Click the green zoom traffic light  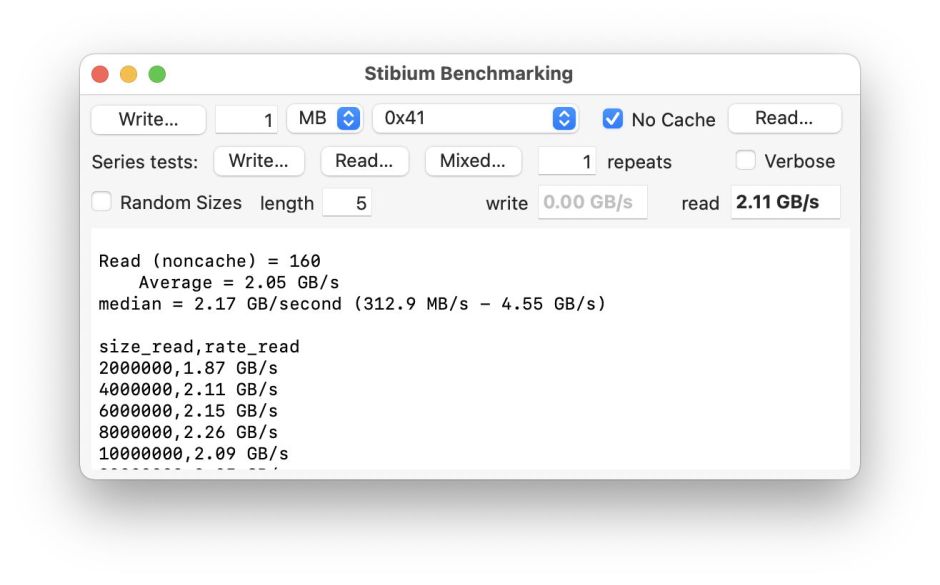point(157,73)
